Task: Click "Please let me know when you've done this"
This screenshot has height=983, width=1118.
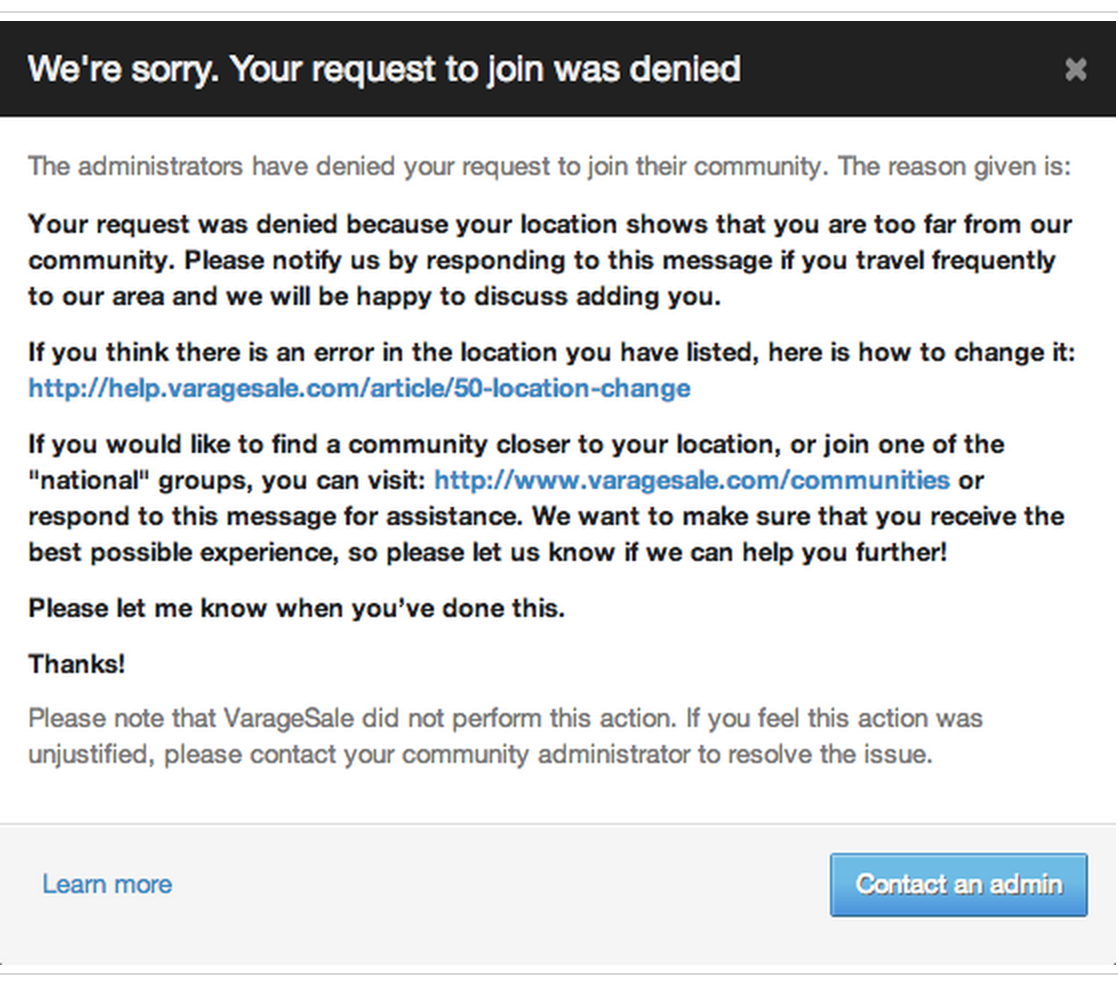Action: point(296,608)
